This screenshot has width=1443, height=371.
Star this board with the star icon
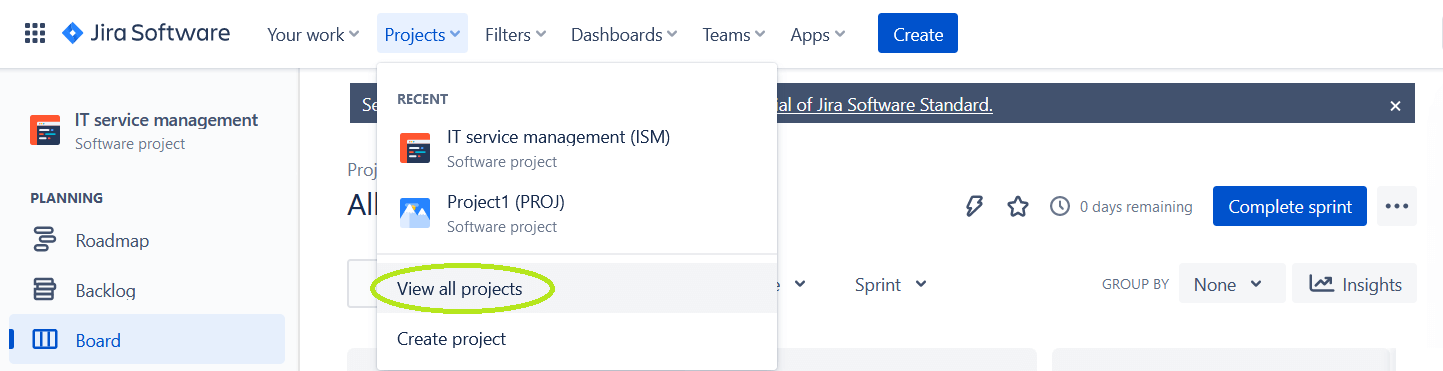click(1018, 206)
